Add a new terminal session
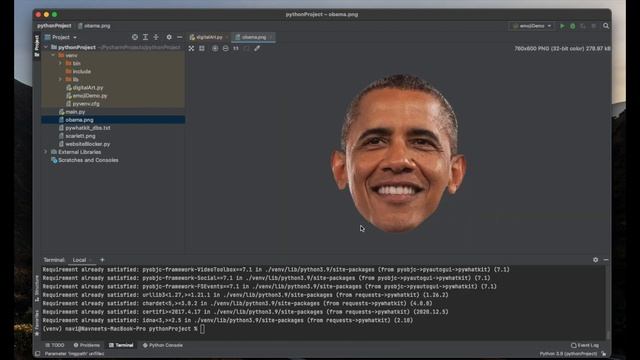This screenshot has width=640, height=360. click(x=102, y=260)
